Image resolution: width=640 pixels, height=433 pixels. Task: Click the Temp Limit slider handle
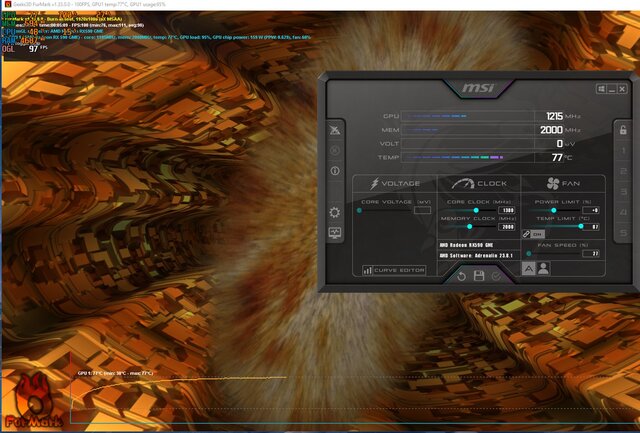pyautogui.click(x=580, y=226)
